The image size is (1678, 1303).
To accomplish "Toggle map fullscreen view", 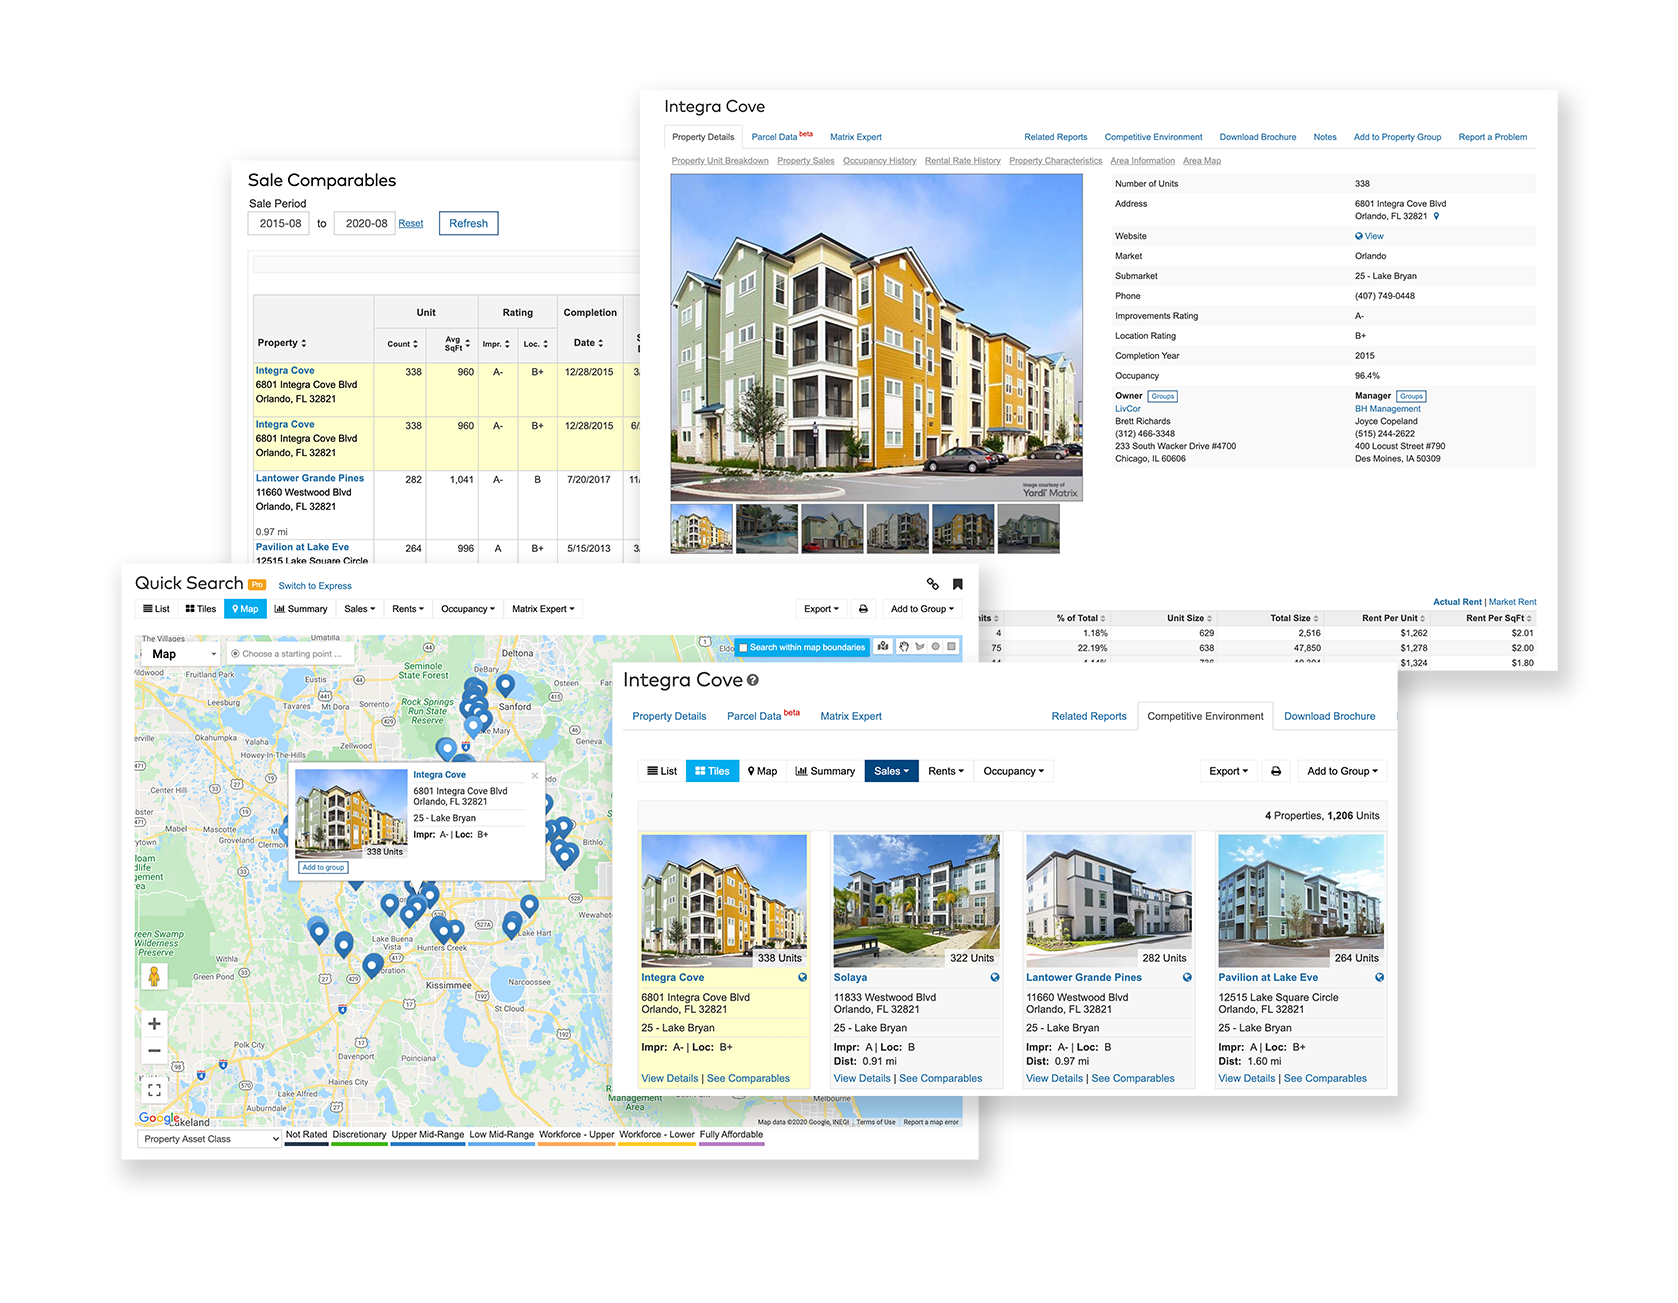I will (x=154, y=1090).
